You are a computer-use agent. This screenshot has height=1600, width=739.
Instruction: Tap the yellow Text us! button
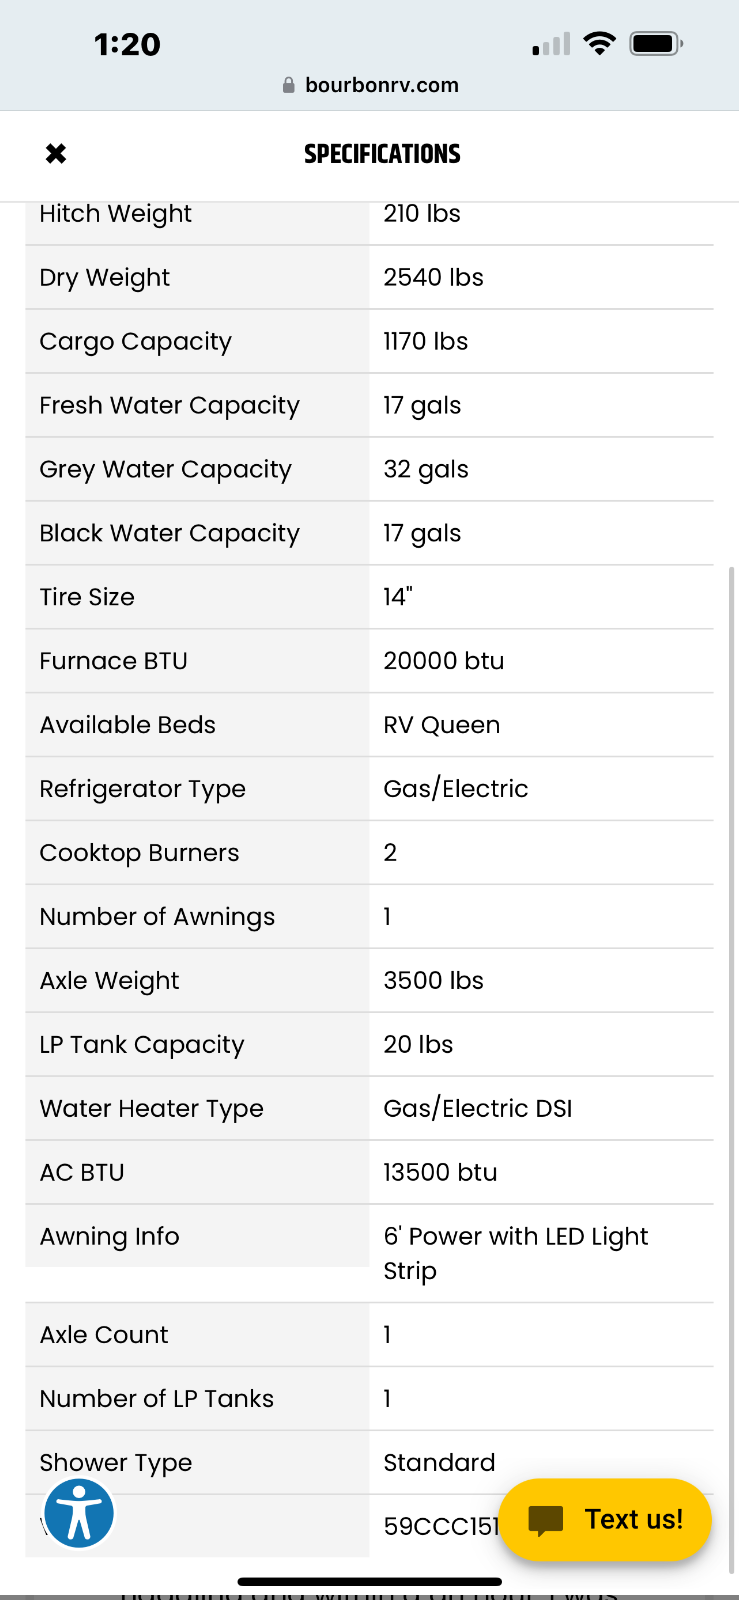605,1520
